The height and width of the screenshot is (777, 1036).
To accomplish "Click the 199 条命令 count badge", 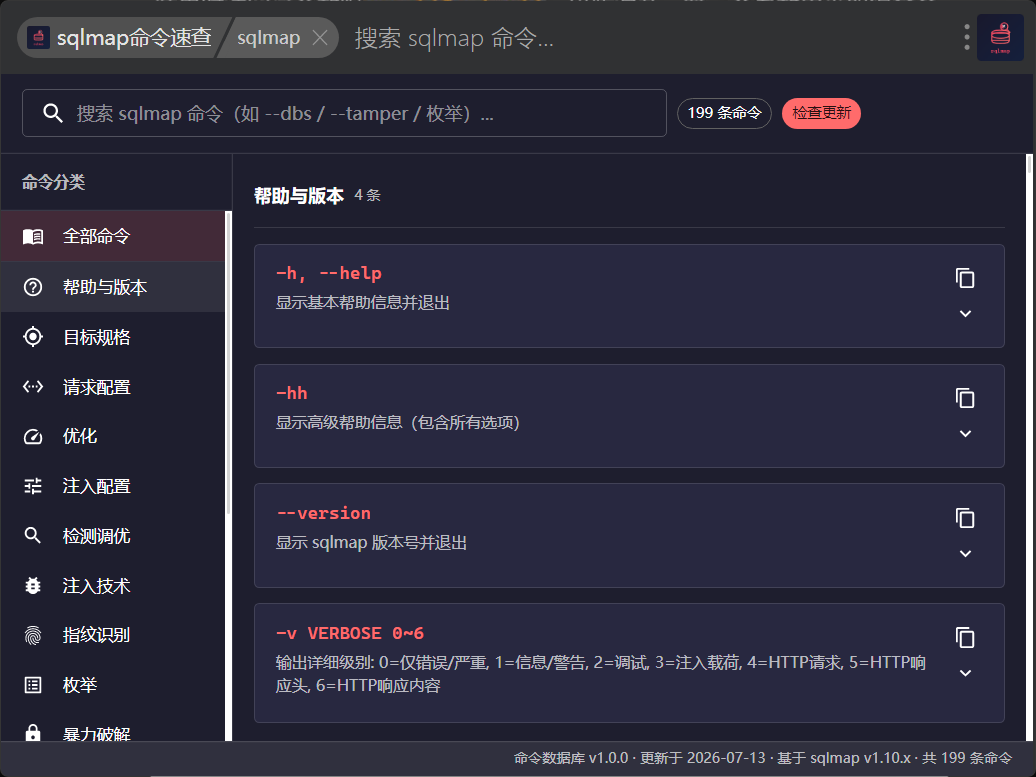I will [724, 113].
